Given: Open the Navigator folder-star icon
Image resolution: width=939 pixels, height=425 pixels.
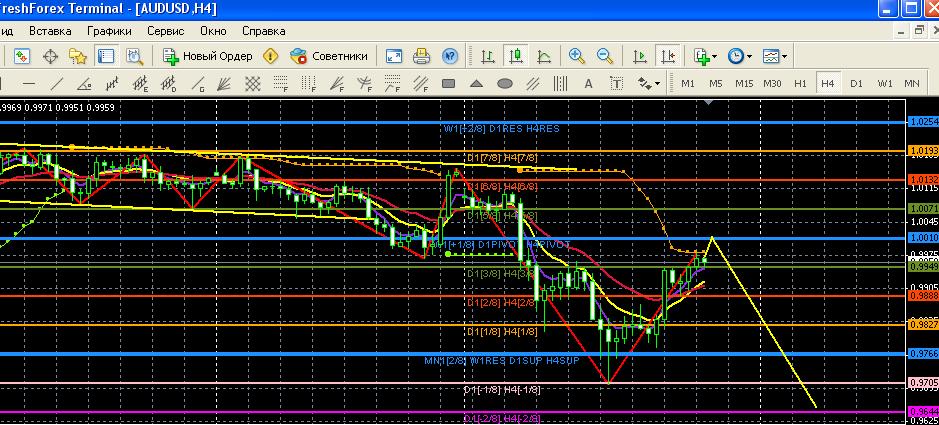Looking at the screenshot, I should (x=78, y=56).
